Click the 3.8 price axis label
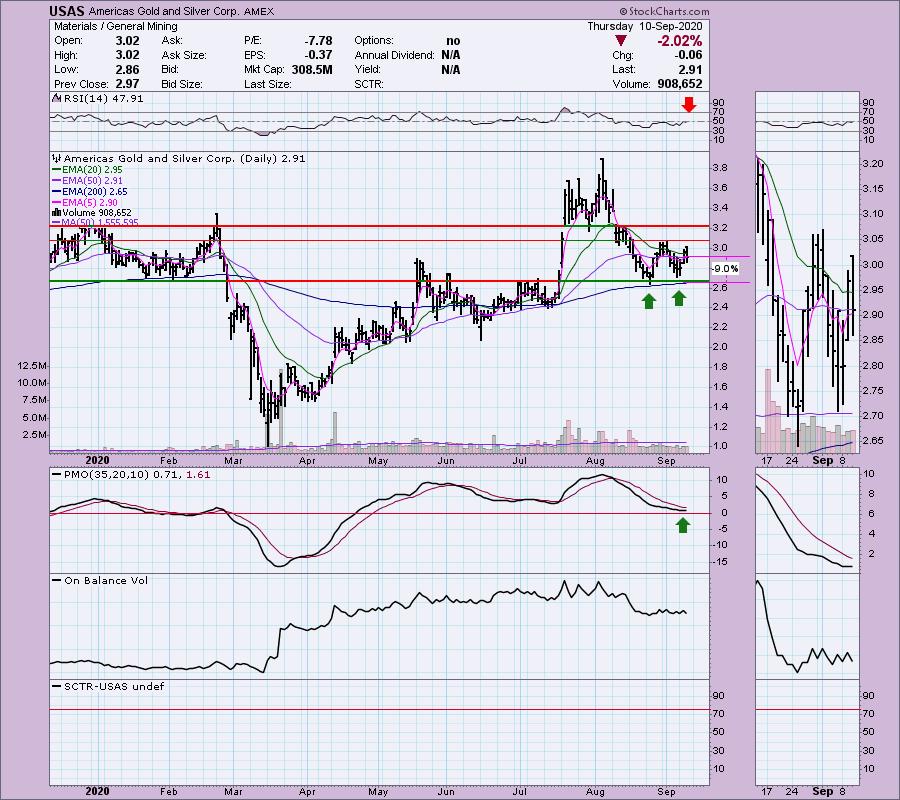 pos(720,168)
